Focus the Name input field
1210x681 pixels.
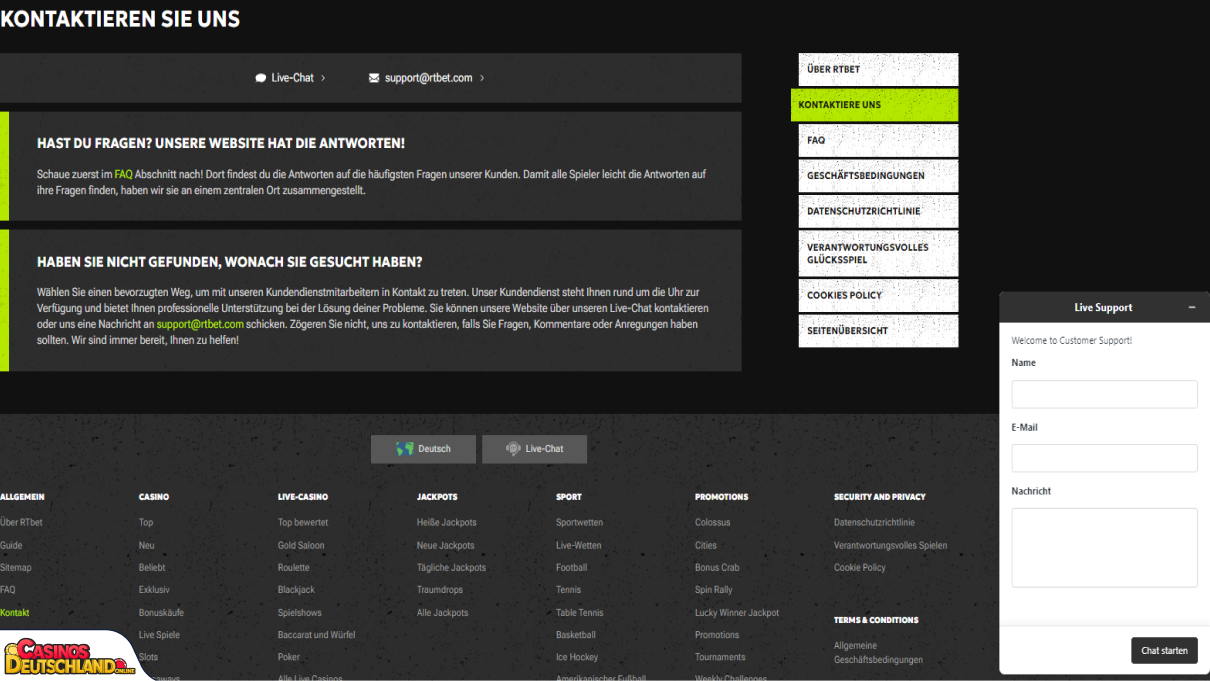pyautogui.click(x=1104, y=394)
